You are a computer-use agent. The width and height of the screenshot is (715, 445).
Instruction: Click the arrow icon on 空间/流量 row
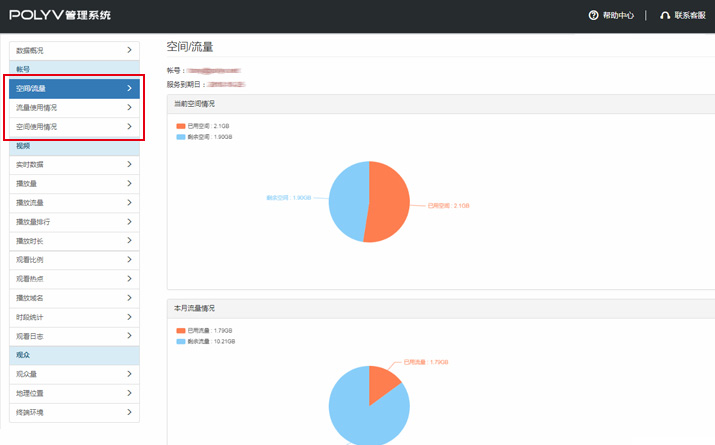(129, 88)
